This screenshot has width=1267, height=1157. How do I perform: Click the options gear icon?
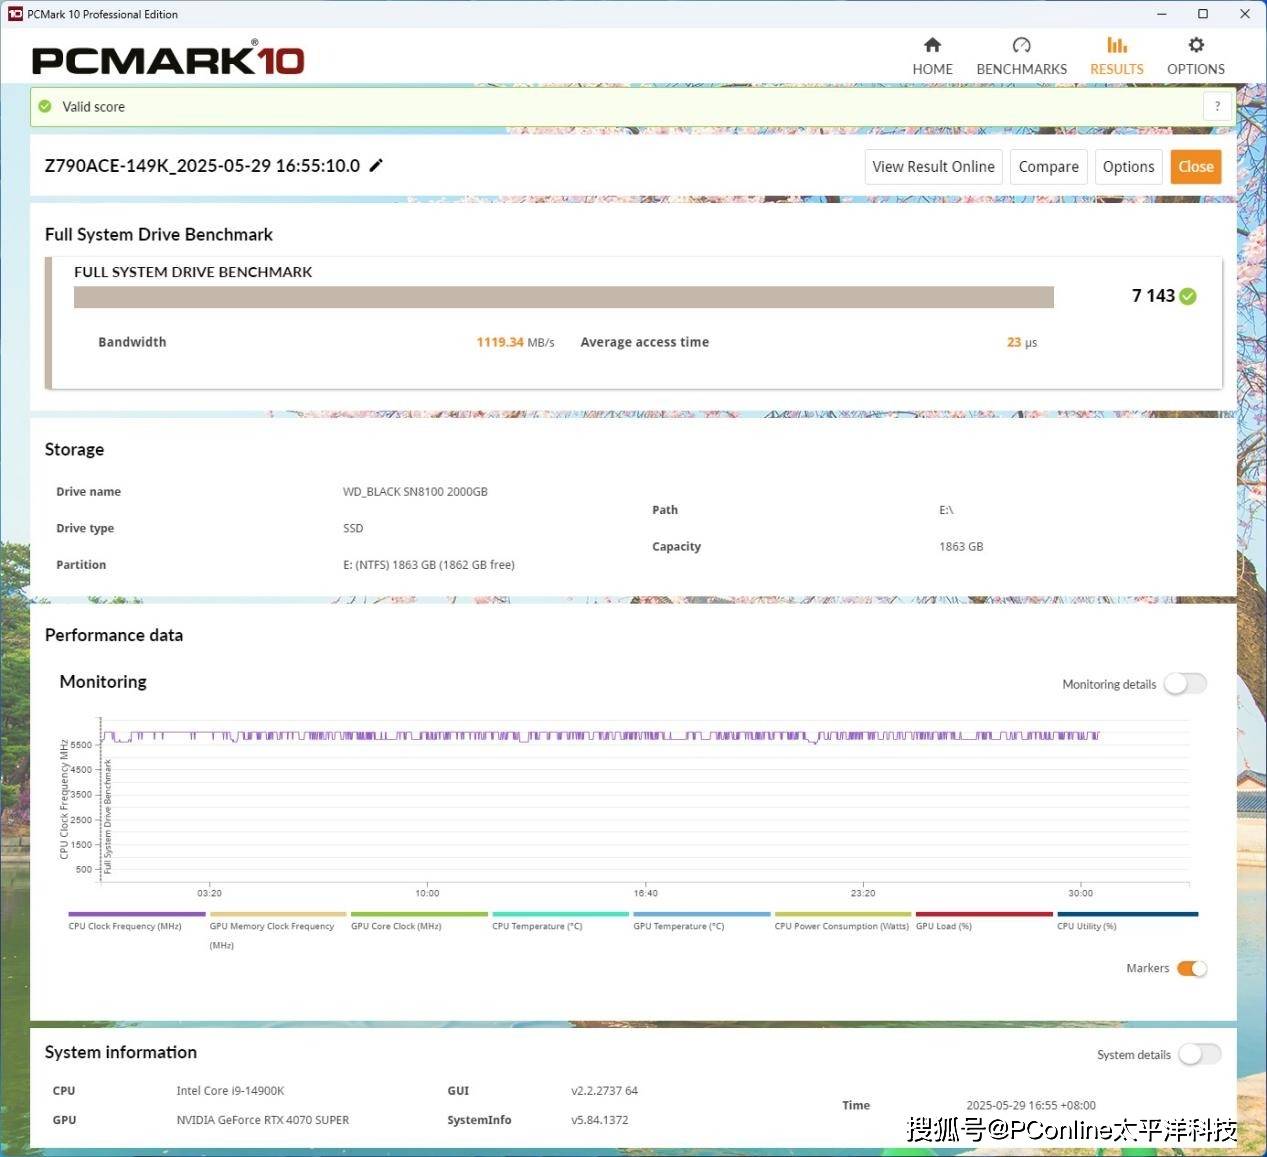pos(1196,45)
